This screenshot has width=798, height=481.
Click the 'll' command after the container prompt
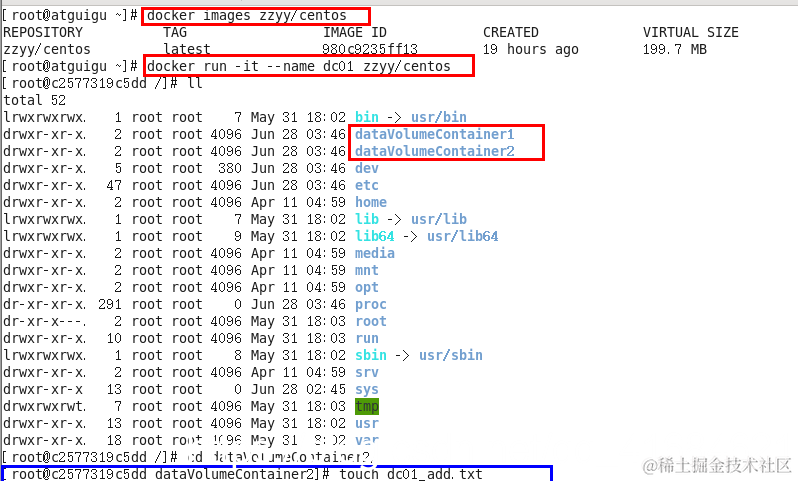(195, 83)
